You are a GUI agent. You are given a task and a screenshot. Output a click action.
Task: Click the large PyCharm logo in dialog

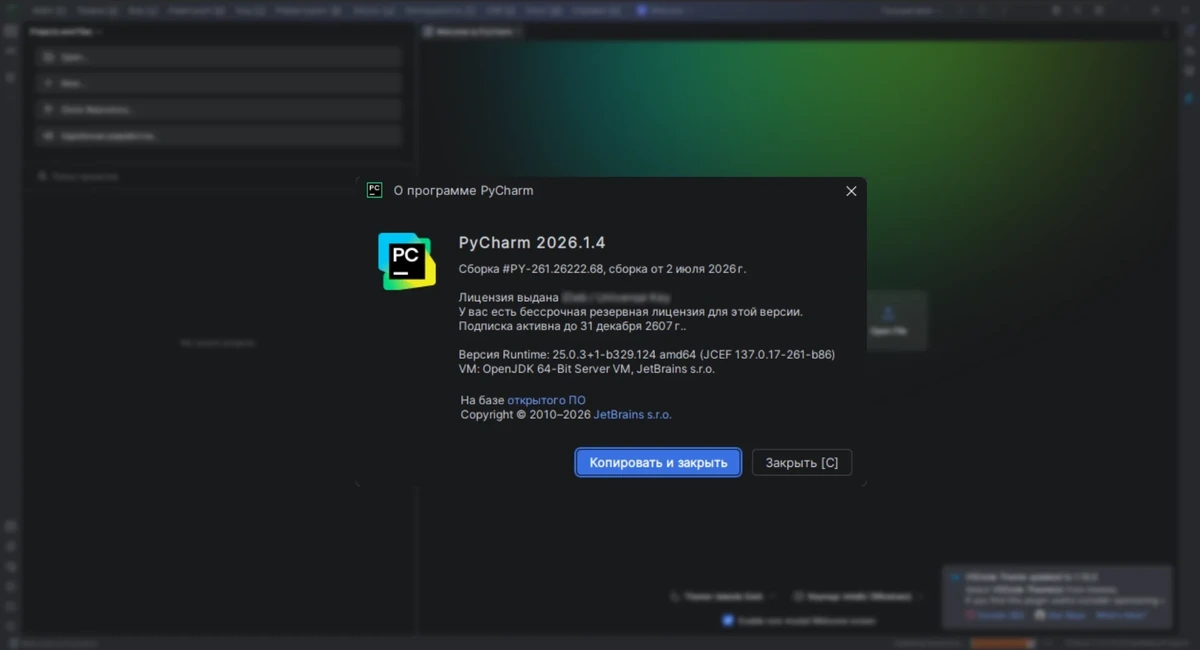pyautogui.click(x=407, y=261)
